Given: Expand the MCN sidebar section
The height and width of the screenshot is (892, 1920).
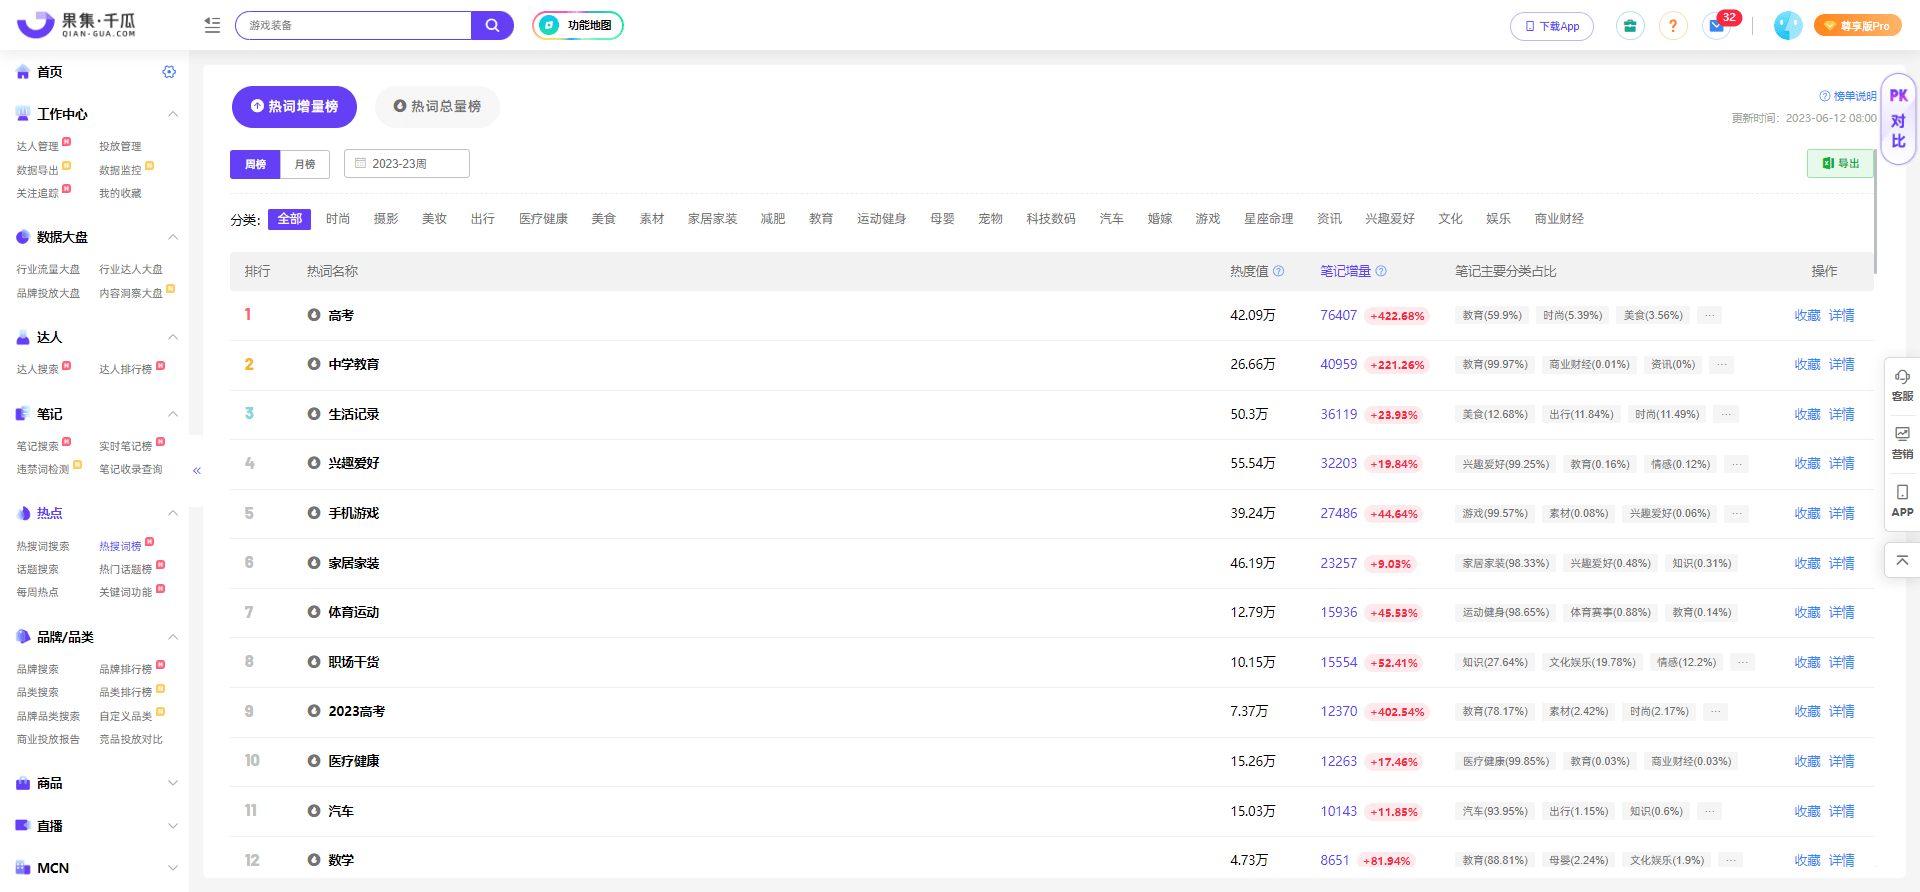Looking at the screenshot, I should (173, 868).
